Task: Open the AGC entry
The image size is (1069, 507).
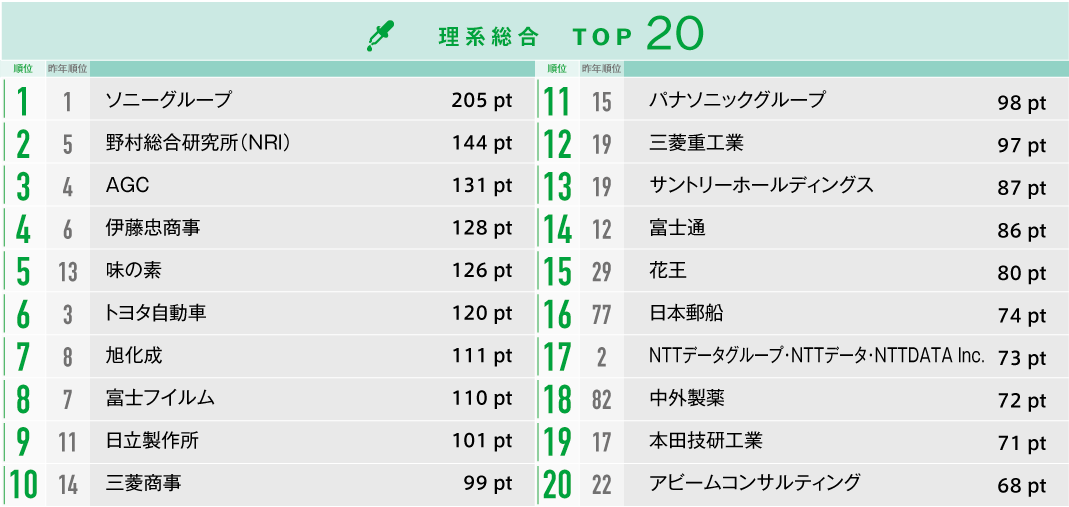Action: pos(127,186)
